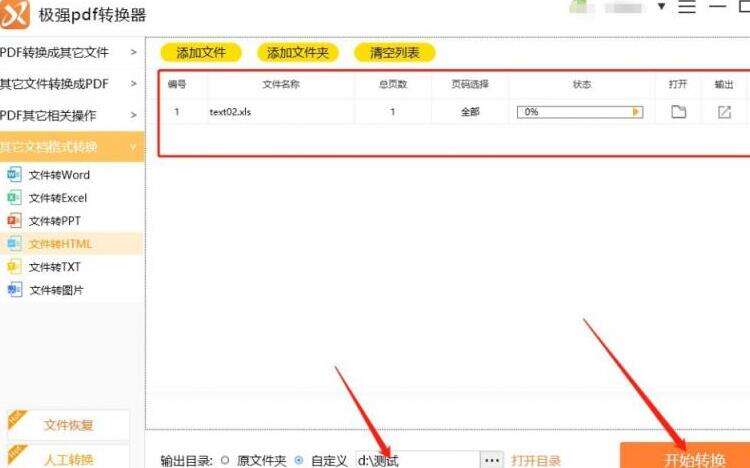Open 文件转Word conversion mode

coord(59,175)
